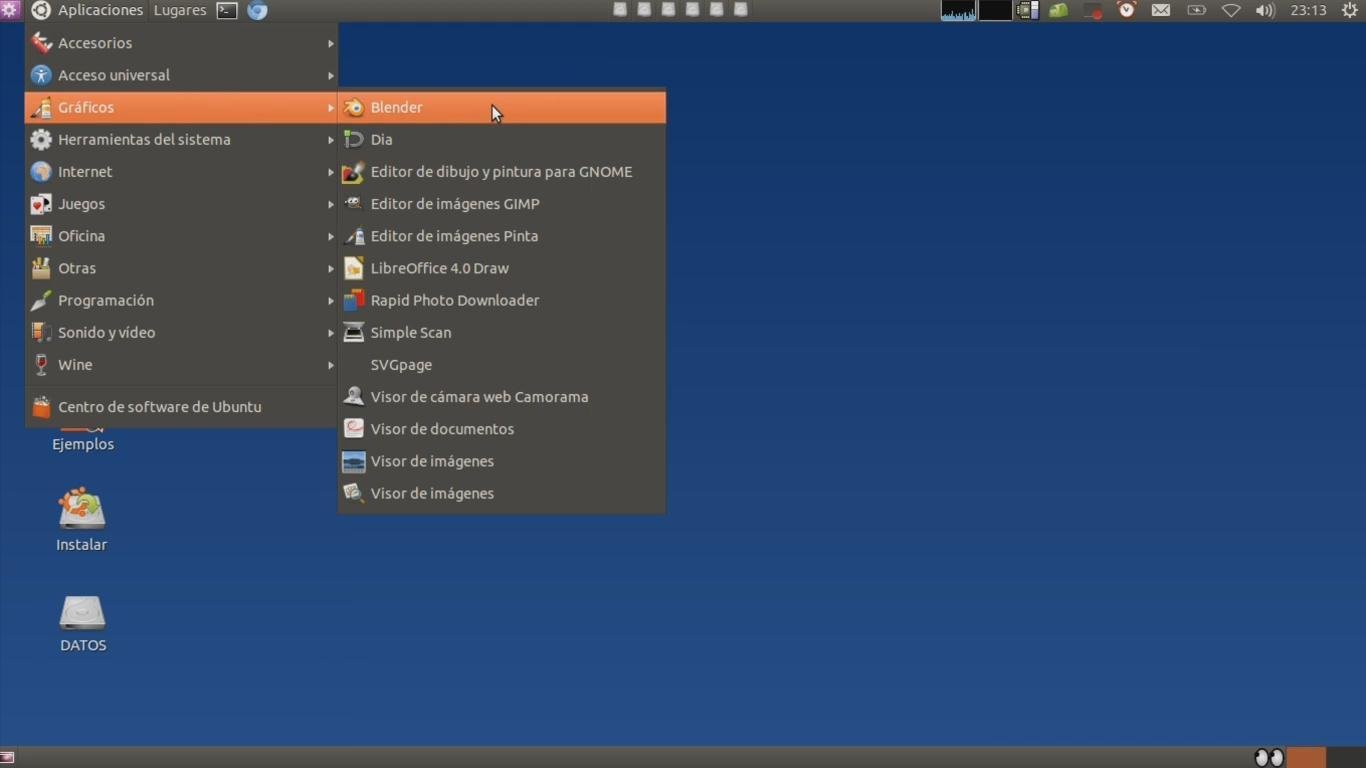Launch Editor de imágenes GIMP

[502, 203]
